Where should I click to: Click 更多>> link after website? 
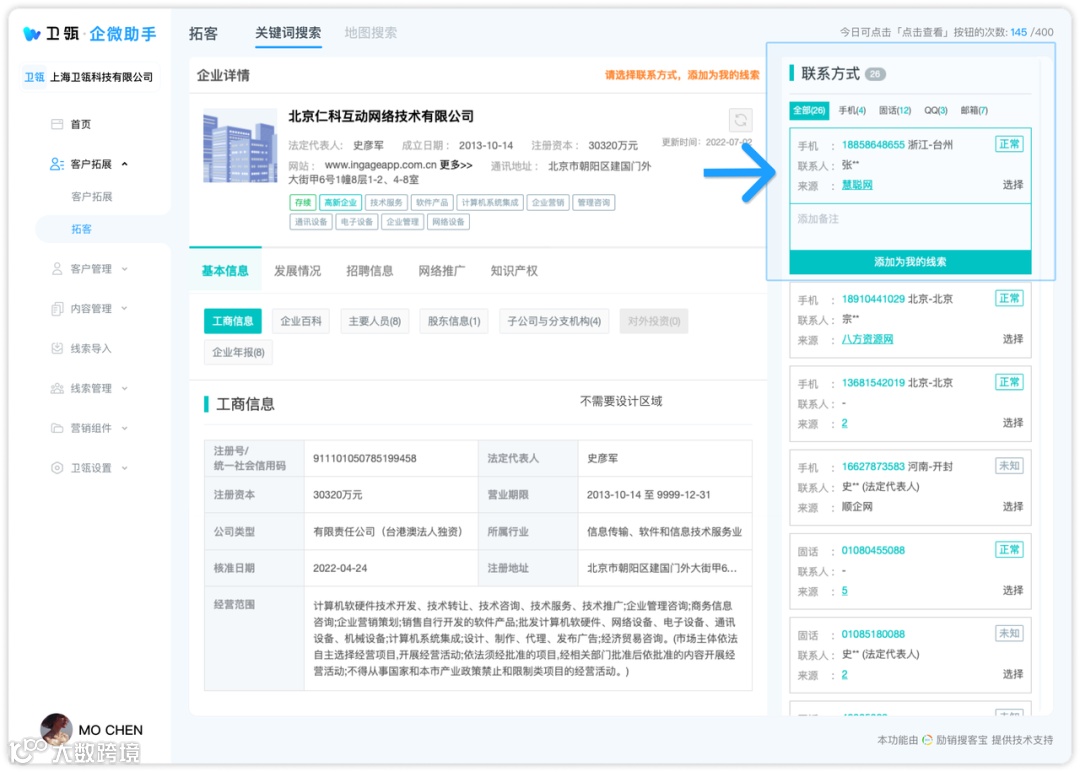(x=457, y=165)
